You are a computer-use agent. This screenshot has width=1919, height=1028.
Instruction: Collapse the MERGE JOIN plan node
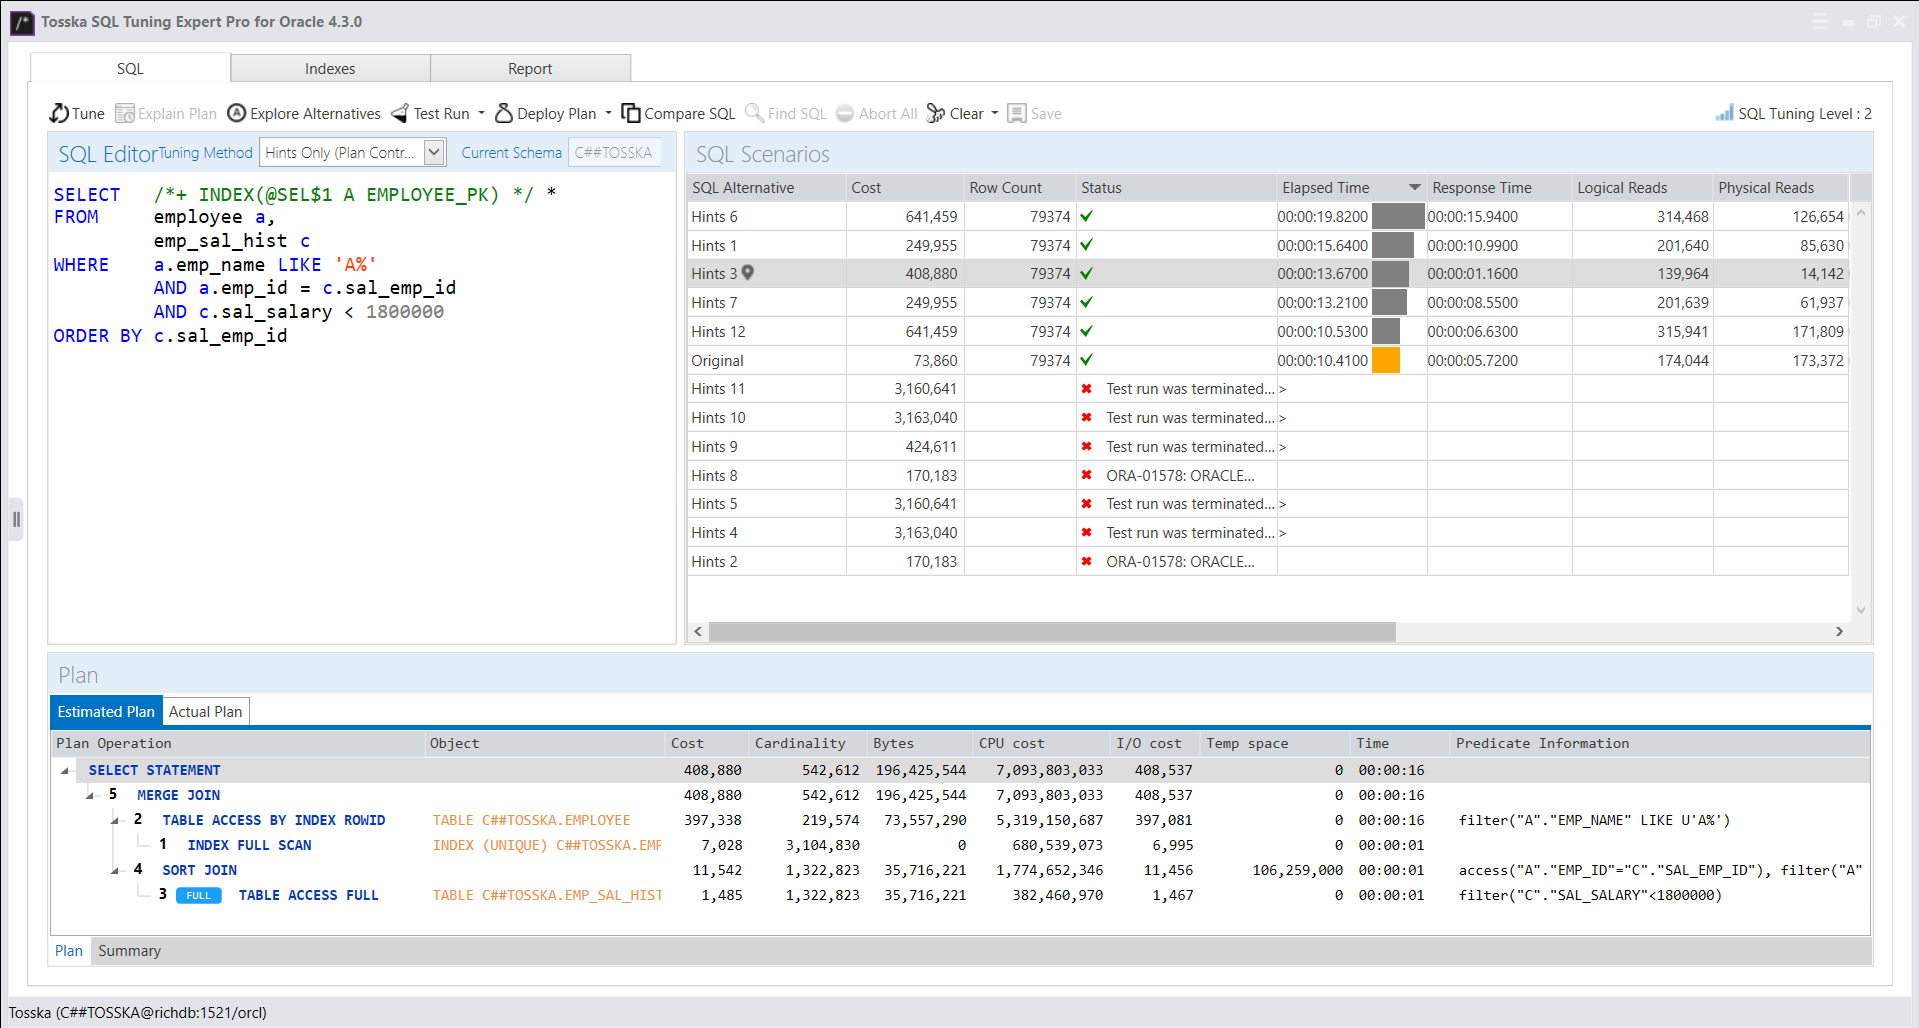(90, 796)
